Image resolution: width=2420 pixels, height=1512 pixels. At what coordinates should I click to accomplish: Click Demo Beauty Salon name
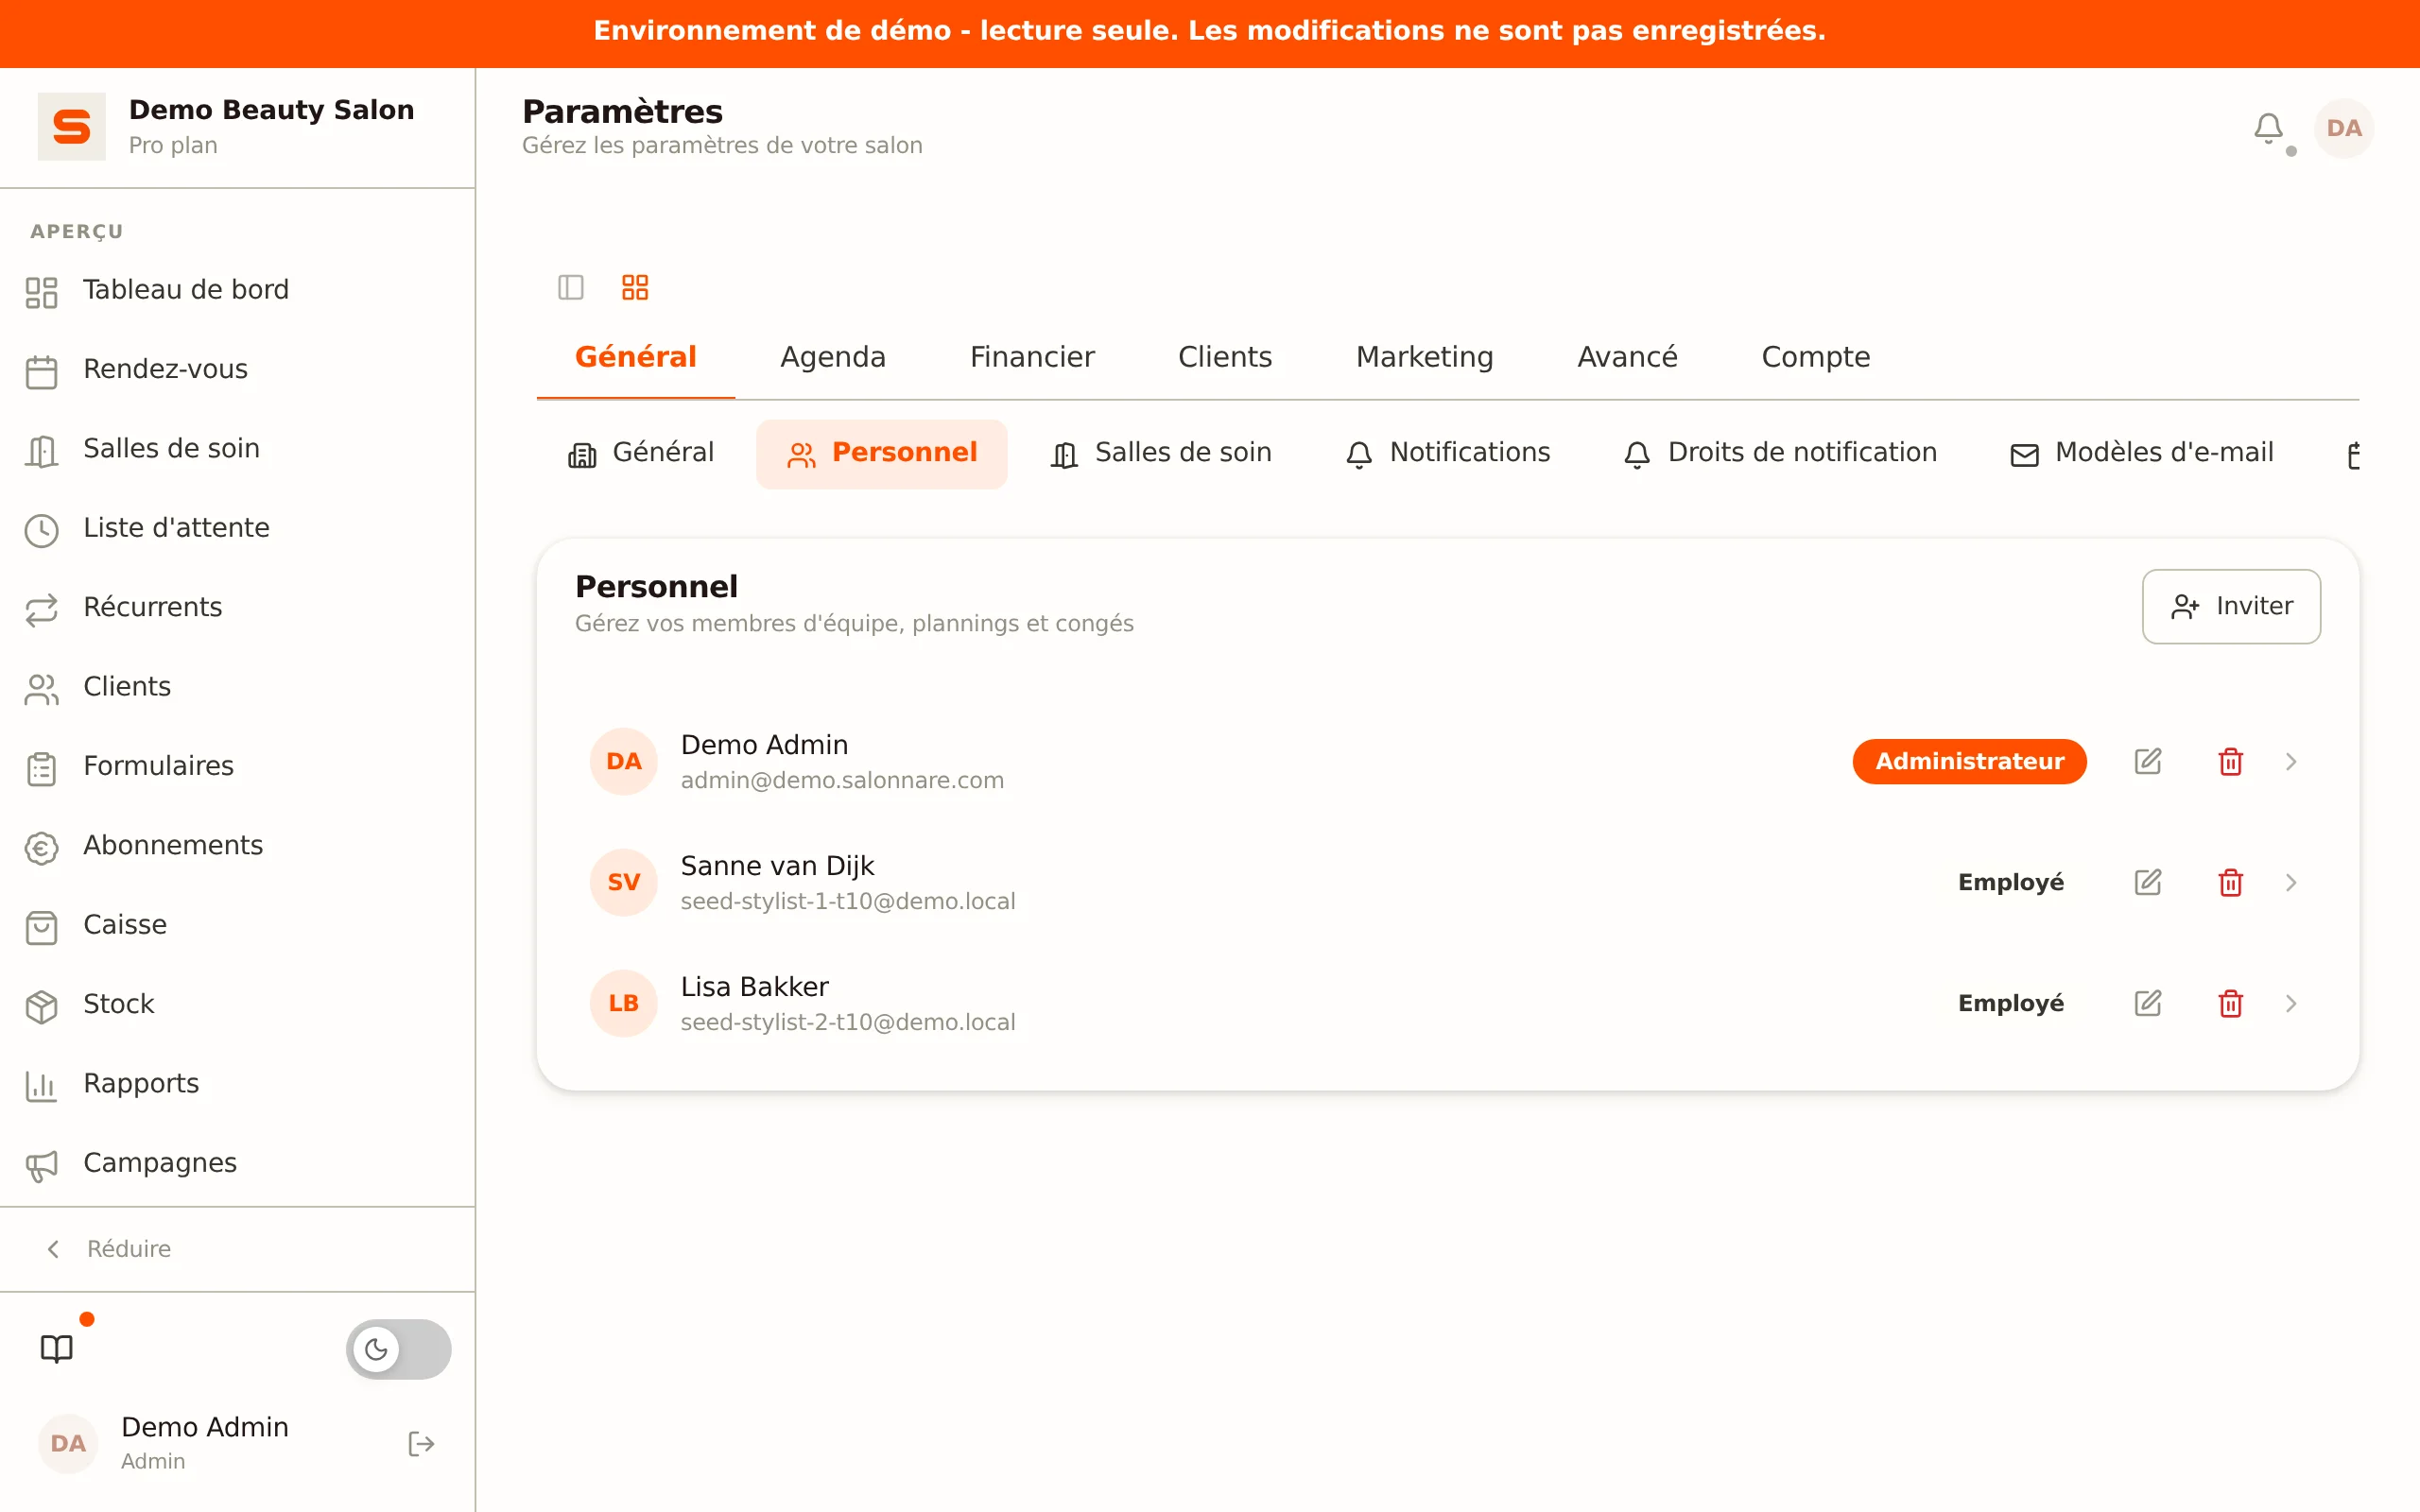click(271, 110)
